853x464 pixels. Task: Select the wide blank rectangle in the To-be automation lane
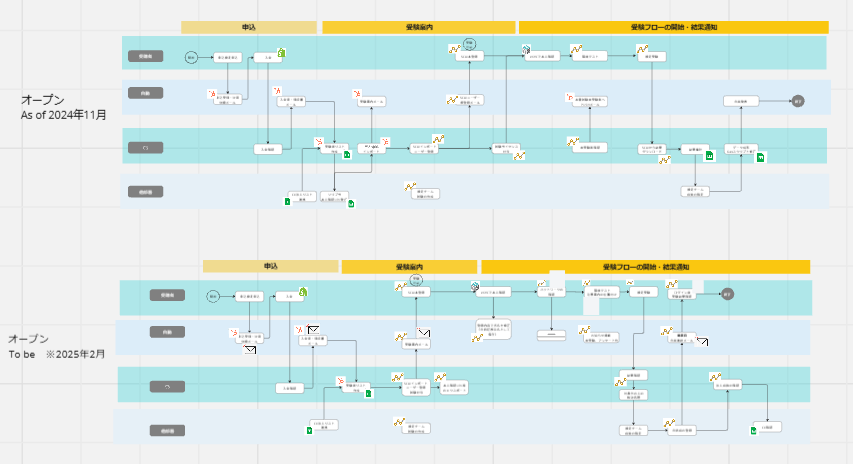click(551, 336)
